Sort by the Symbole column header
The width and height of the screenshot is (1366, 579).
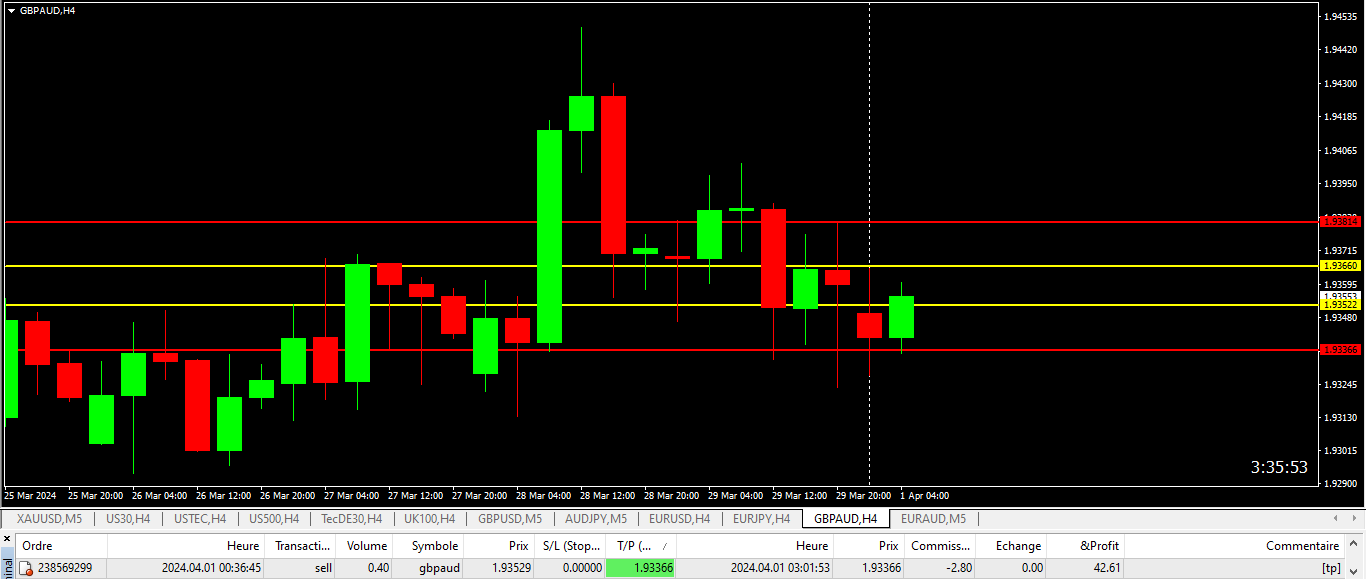pyautogui.click(x=429, y=546)
